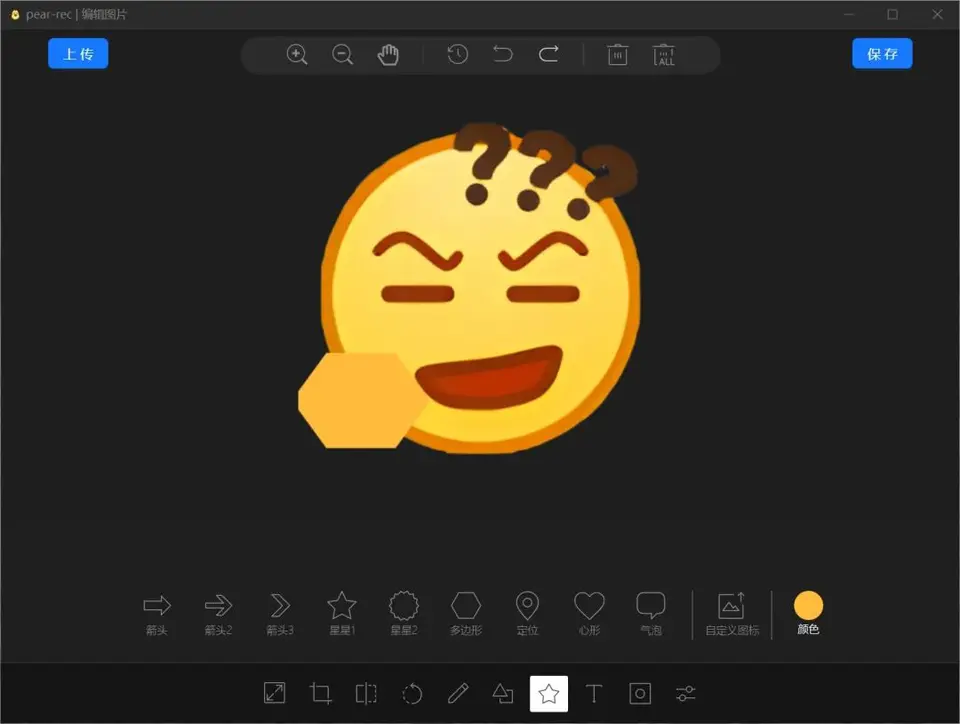
Task: Minimize the pear-rec window
Action: pos(849,14)
